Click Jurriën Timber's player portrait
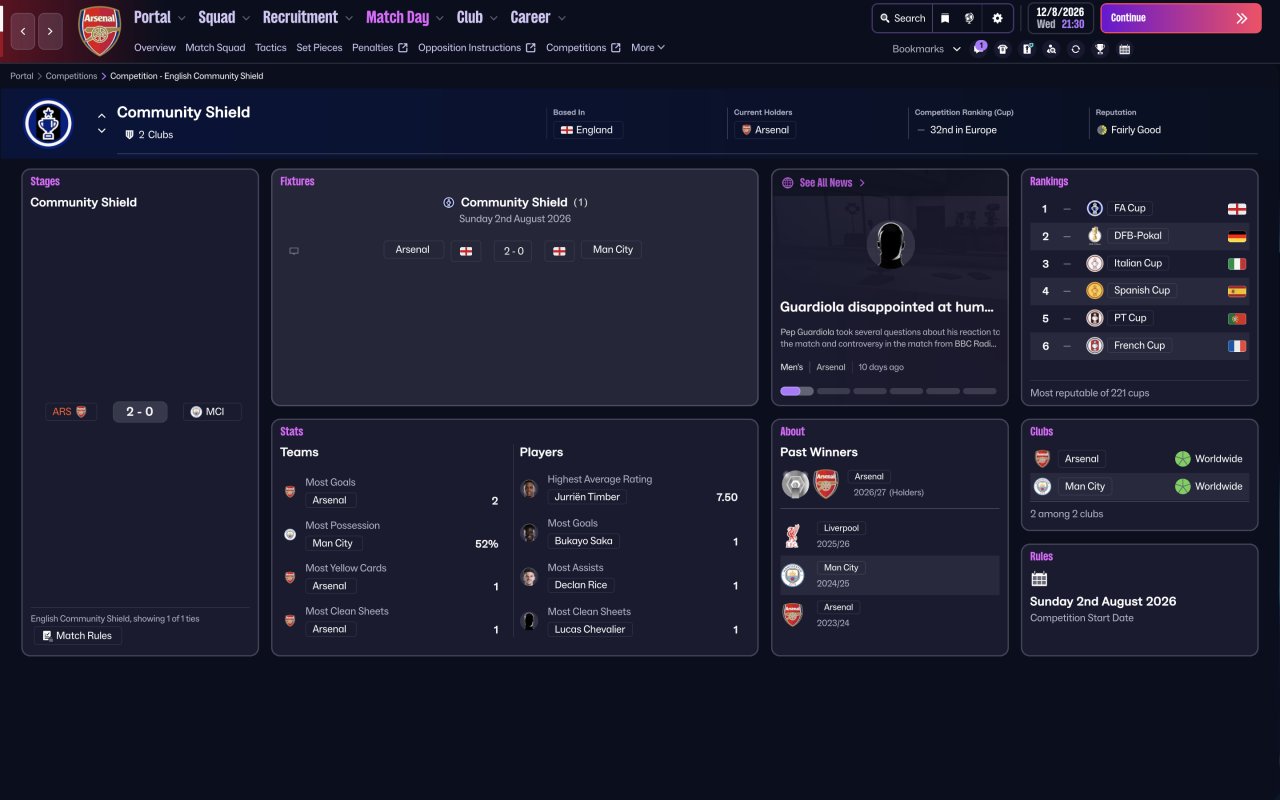Screen dimensions: 1280x800 [x=530, y=489]
